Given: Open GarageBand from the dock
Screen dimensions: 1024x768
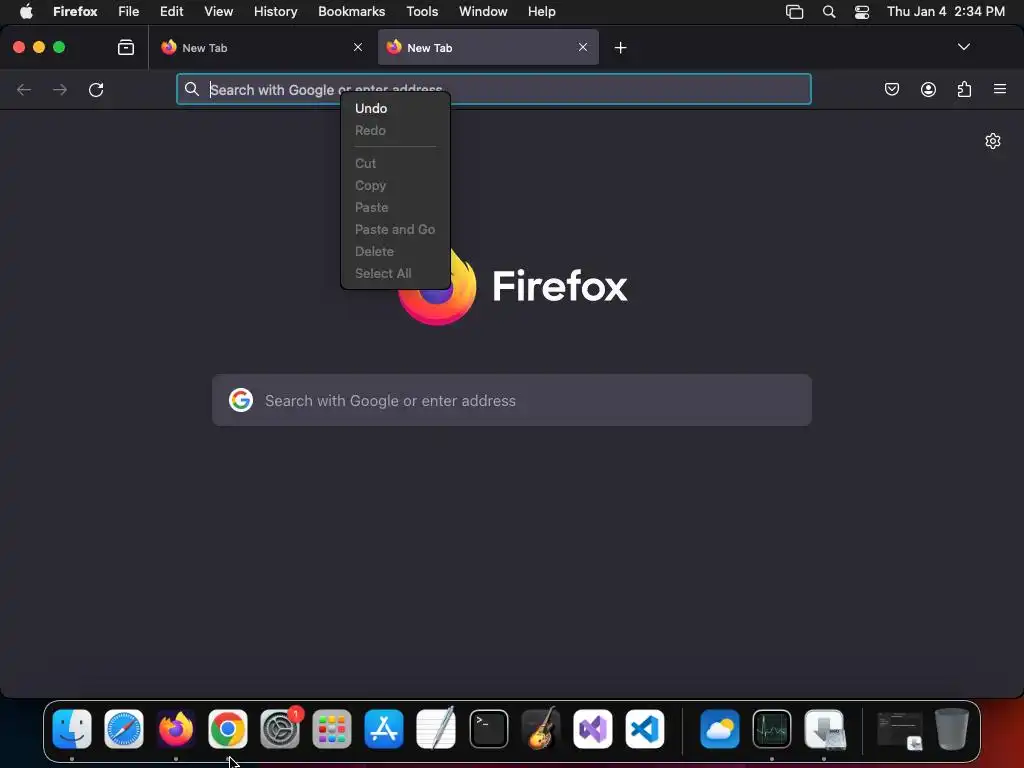Looking at the screenshot, I should 541,729.
